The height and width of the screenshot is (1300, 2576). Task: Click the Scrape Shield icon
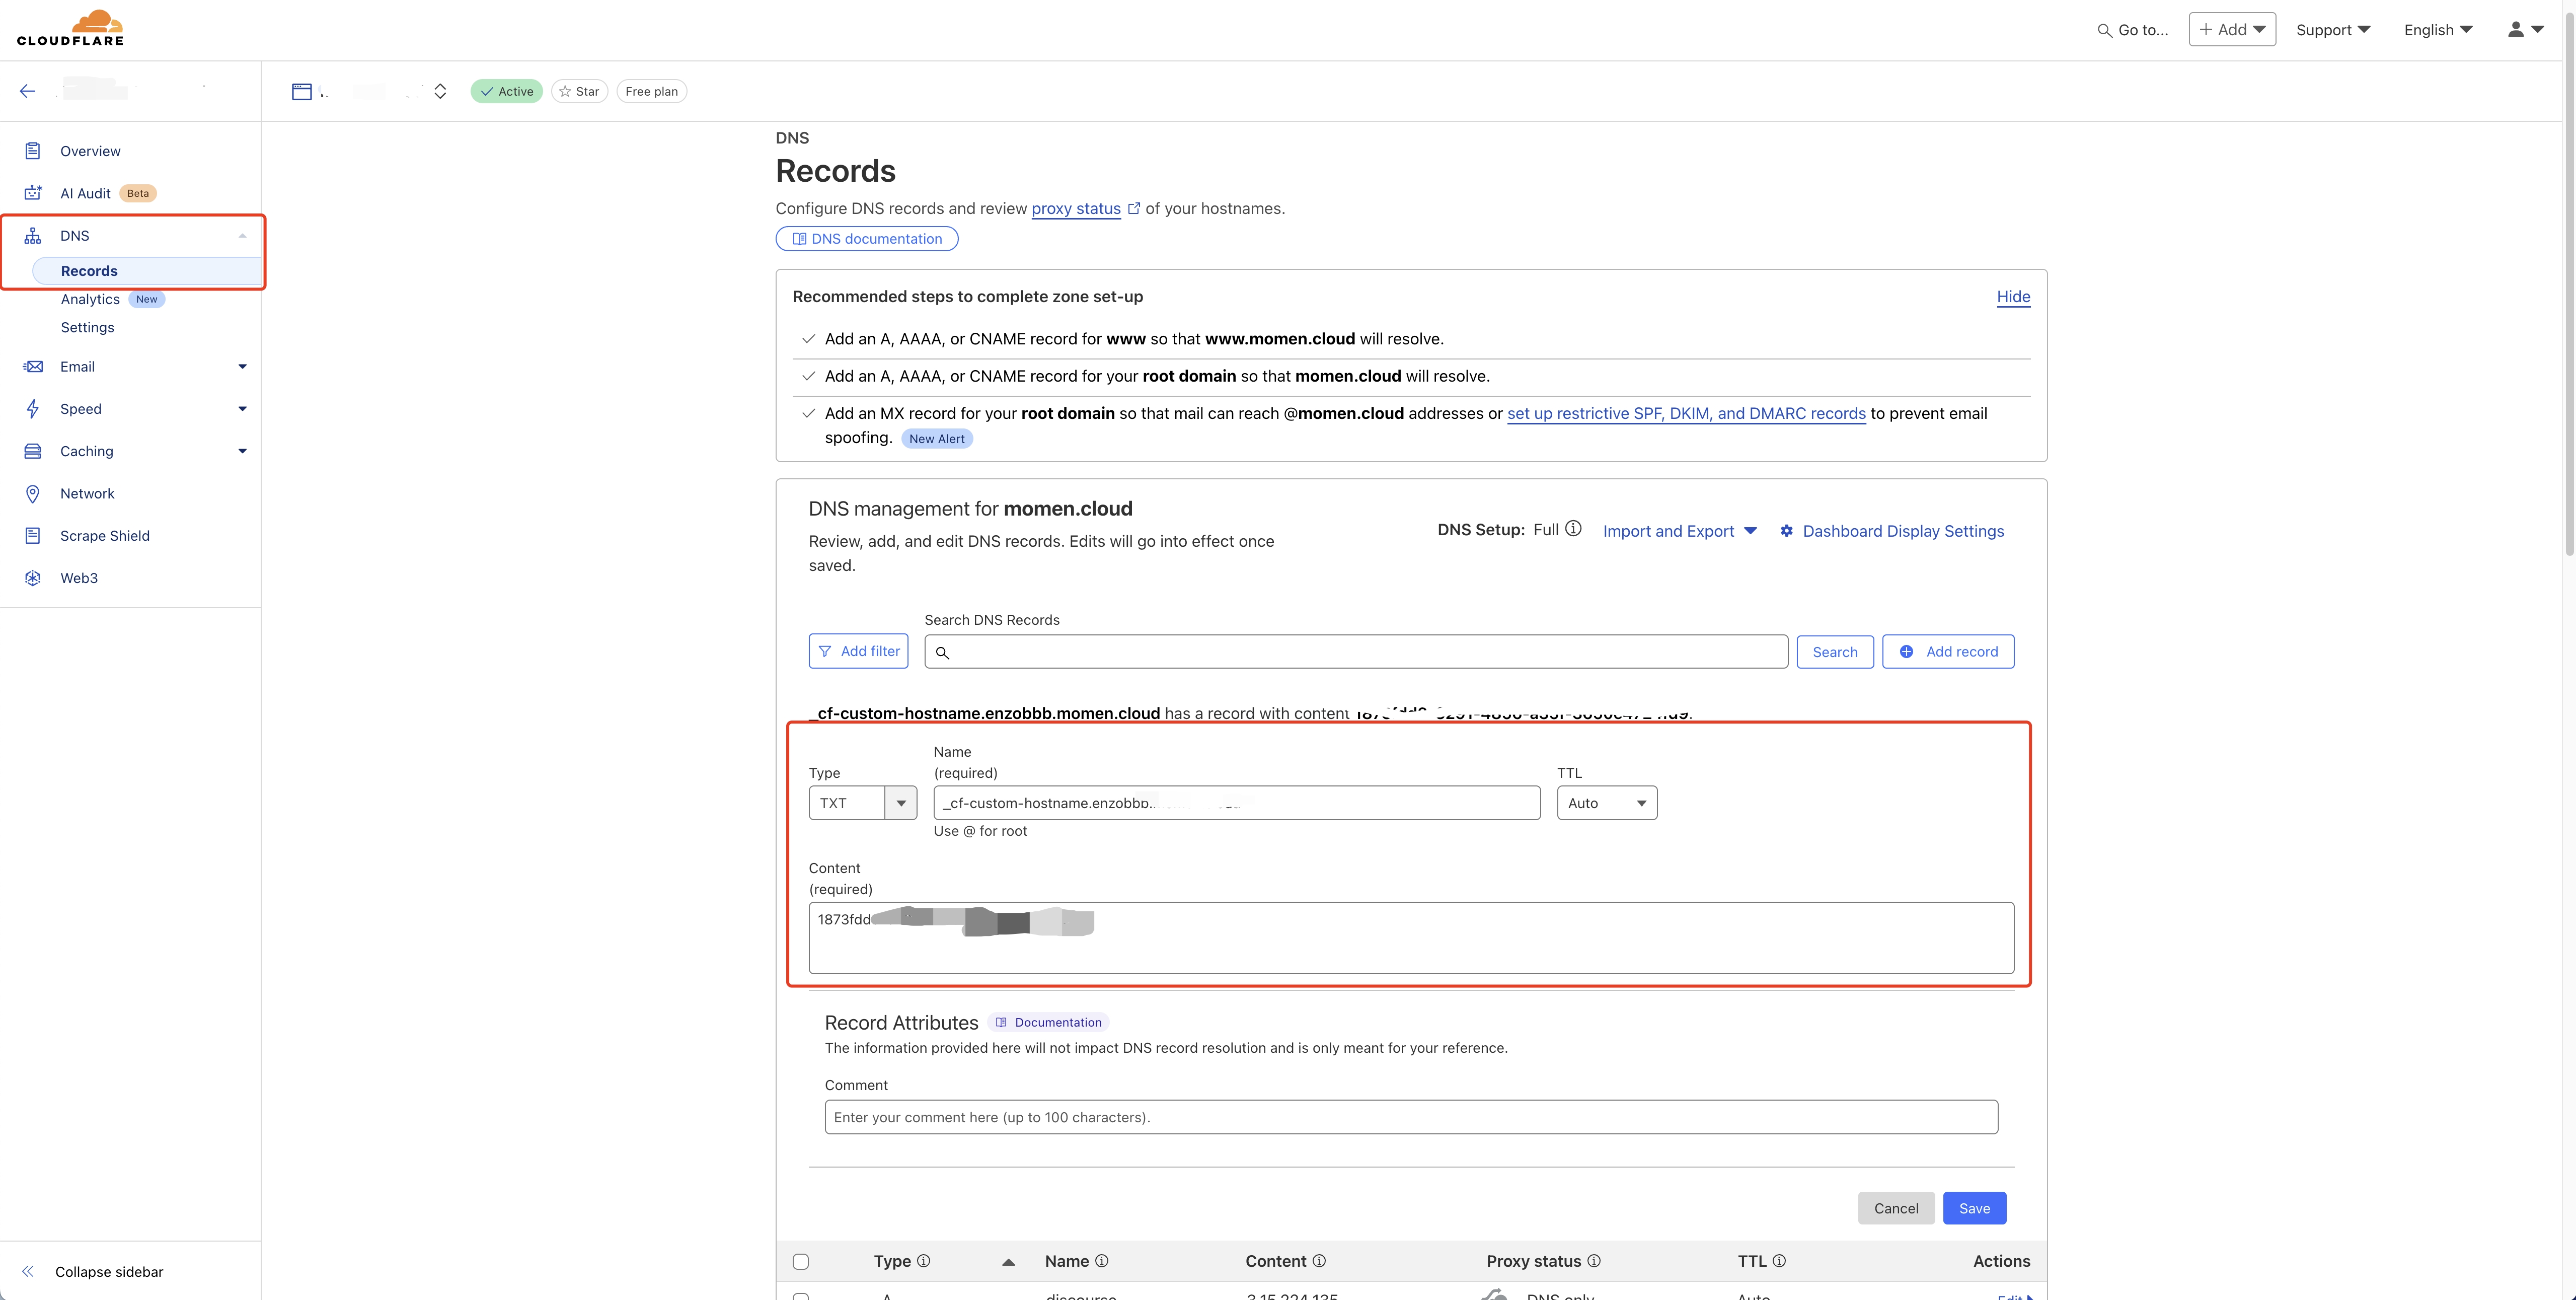(x=33, y=536)
